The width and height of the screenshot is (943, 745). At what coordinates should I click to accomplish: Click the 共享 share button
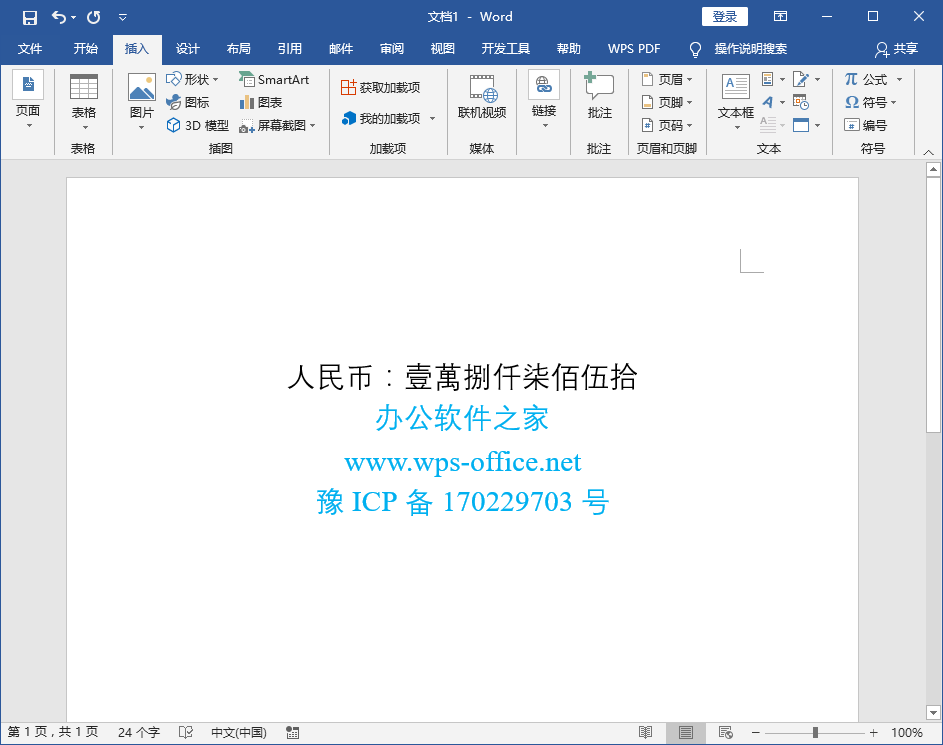897,49
